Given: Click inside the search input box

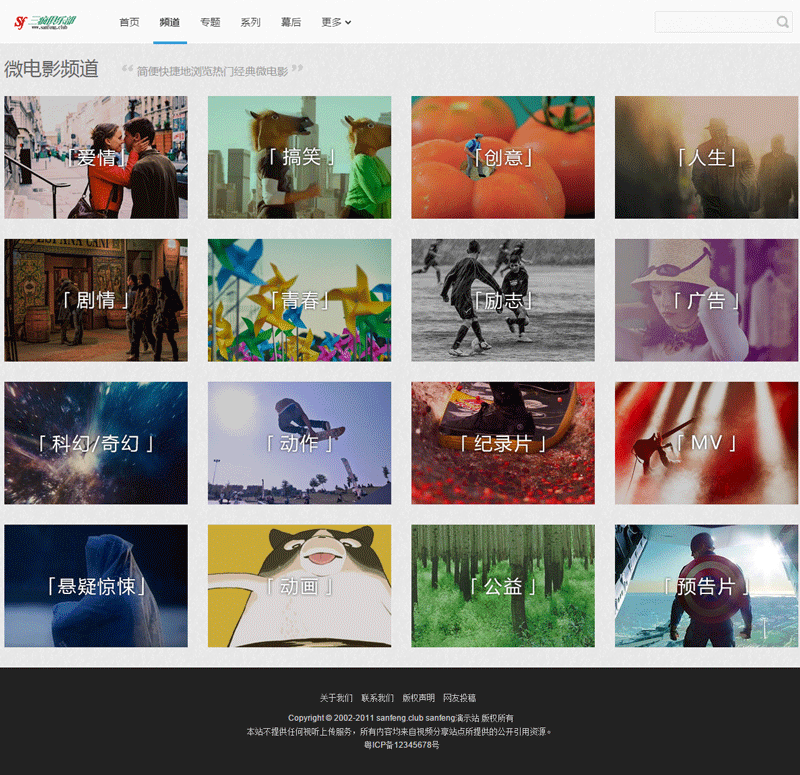Looking at the screenshot, I should coord(714,22).
